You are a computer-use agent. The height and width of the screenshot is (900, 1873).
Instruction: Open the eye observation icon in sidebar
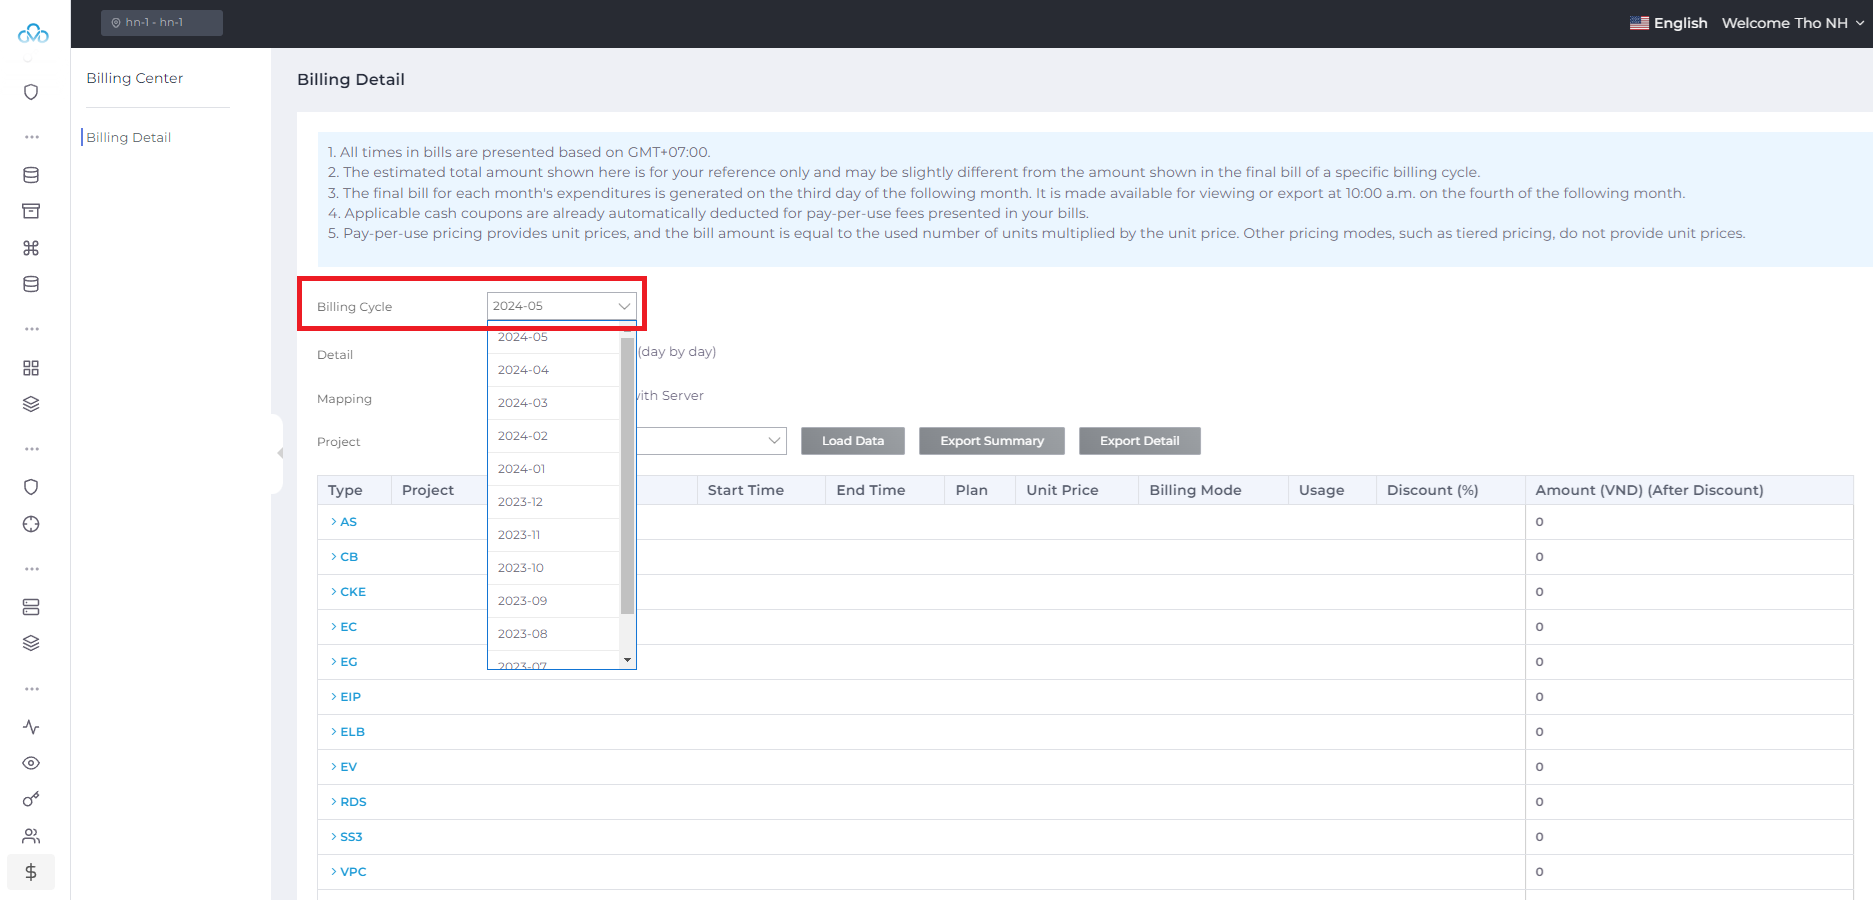point(31,763)
